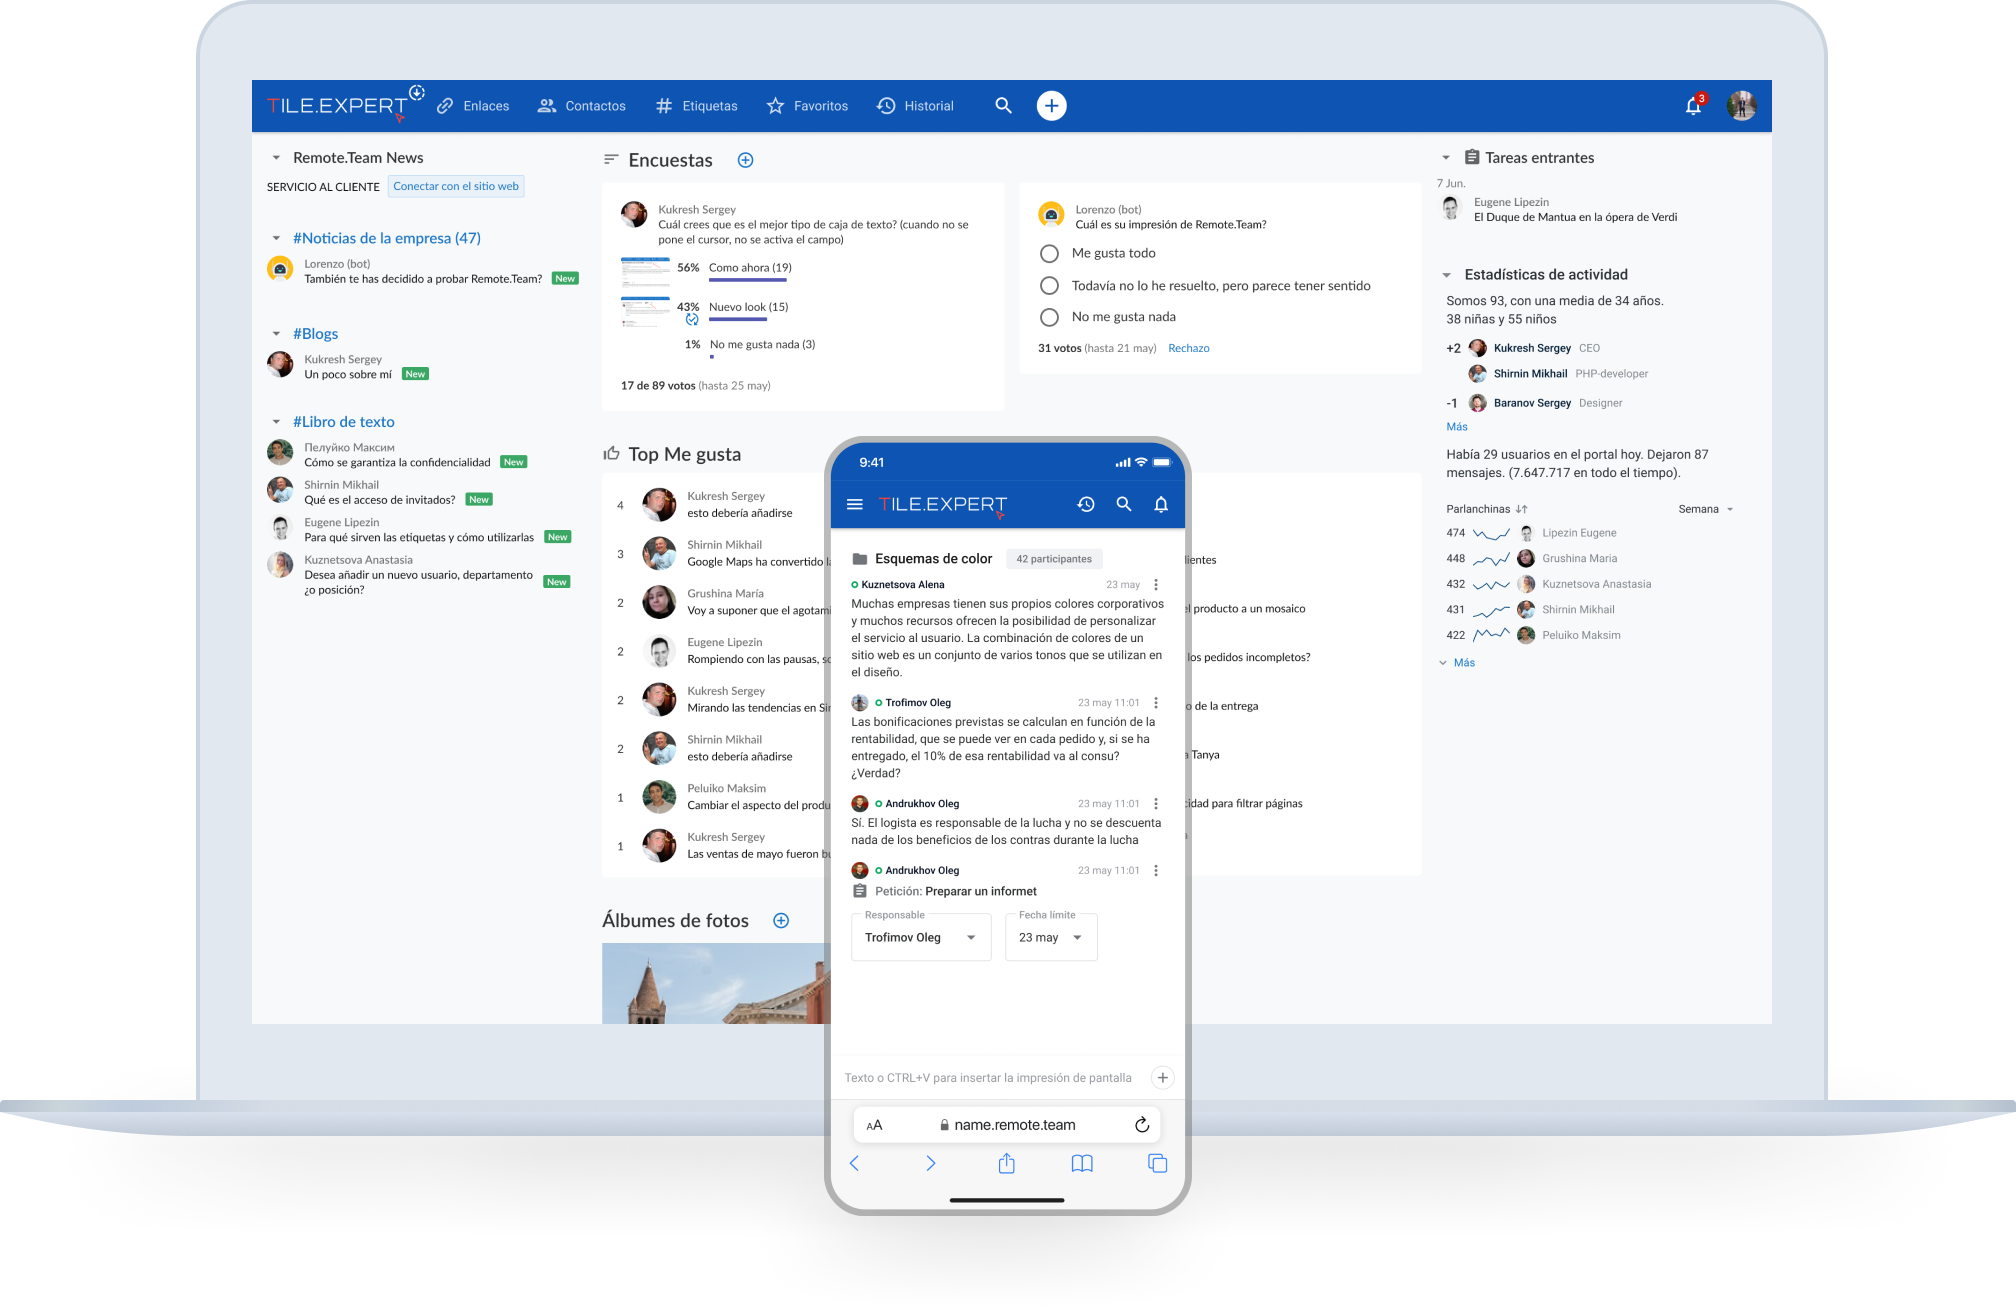The image size is (2016, 1316).
Task: Tap the mobile history clock icon
Action: [x=1086, y=504]
